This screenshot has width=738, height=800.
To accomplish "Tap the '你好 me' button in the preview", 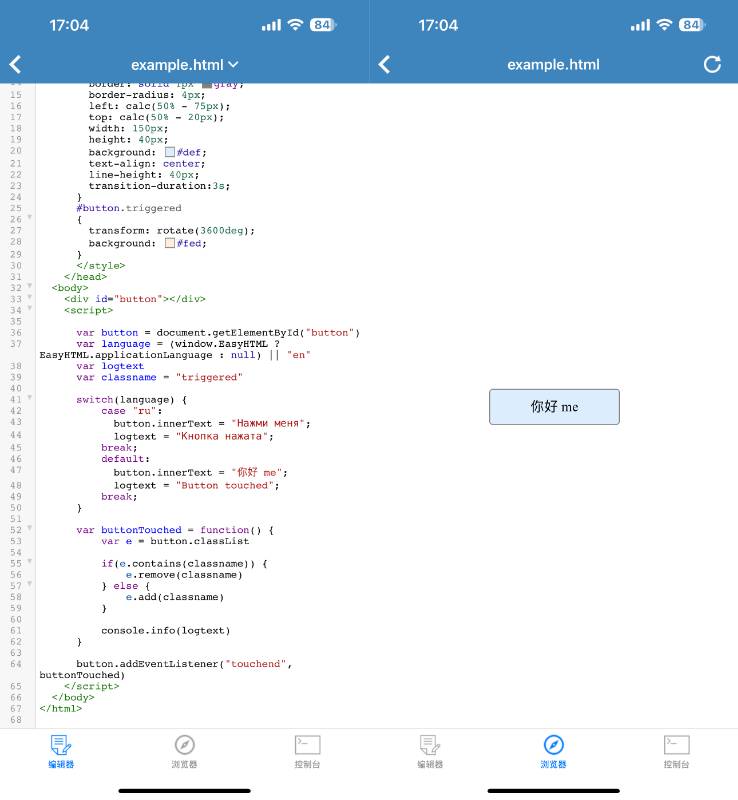I will [x=554, y=407].
